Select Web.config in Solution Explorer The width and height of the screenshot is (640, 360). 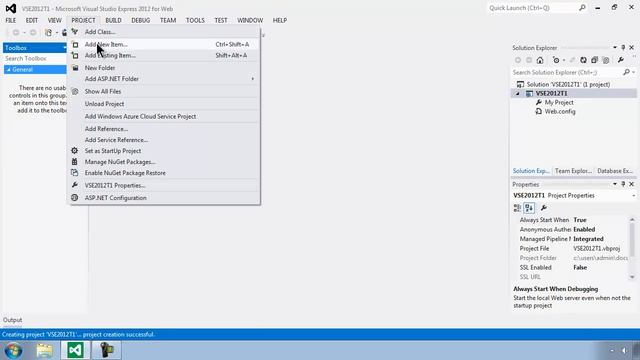560,111
